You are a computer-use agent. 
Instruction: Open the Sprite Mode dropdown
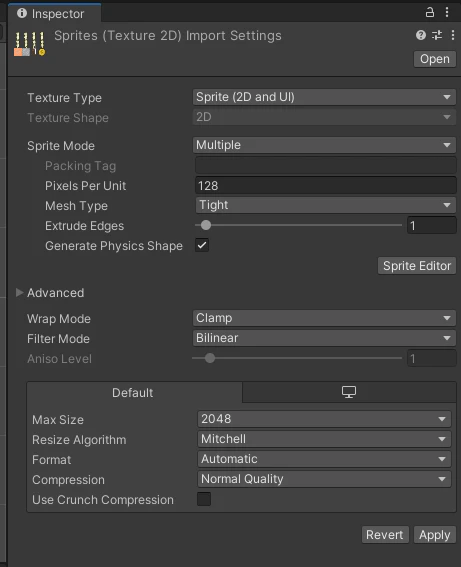pos(324,145)
